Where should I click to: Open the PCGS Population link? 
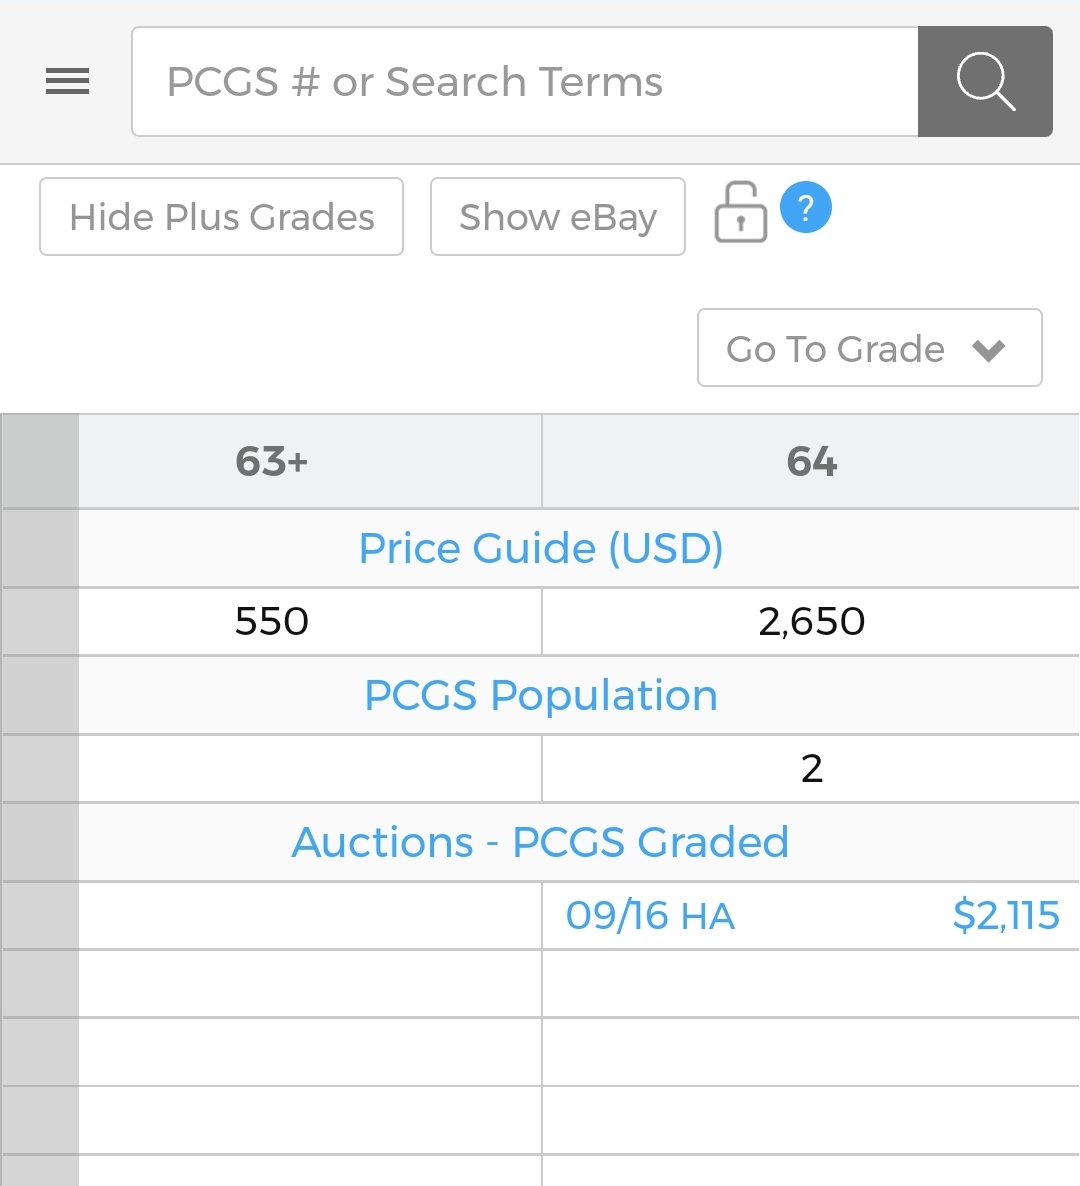coord(541,694)
